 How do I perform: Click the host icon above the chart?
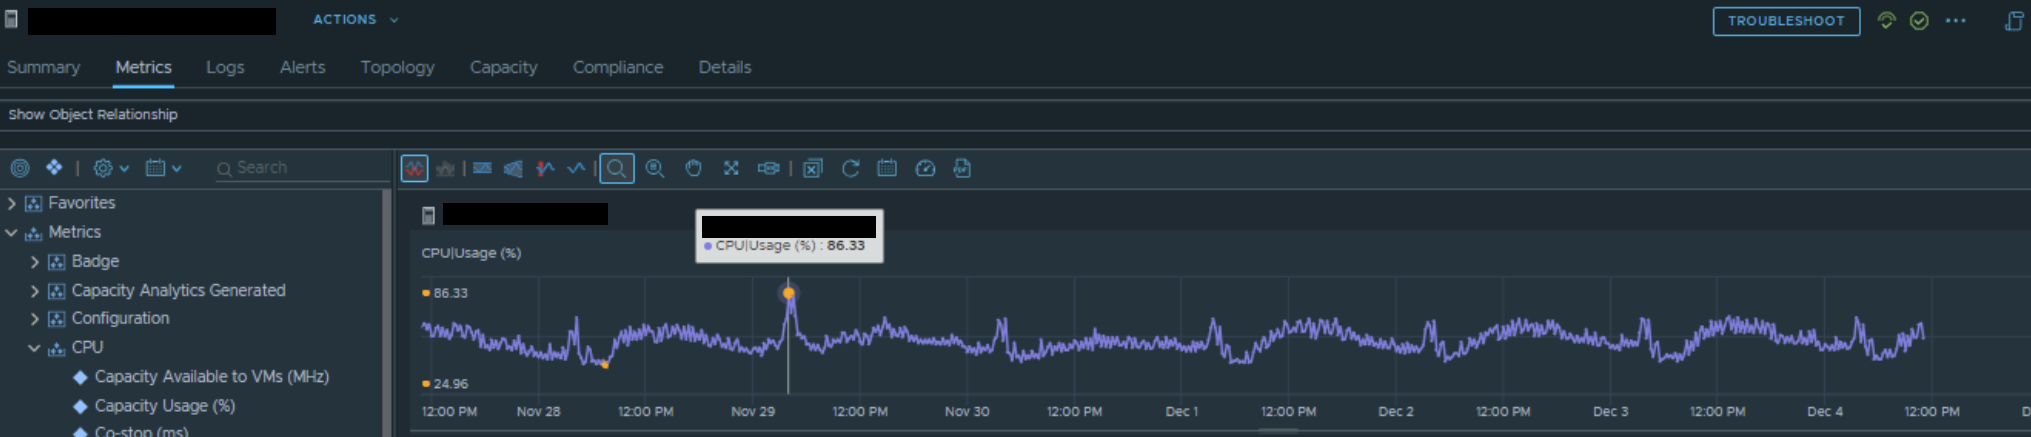coord(428,215)
